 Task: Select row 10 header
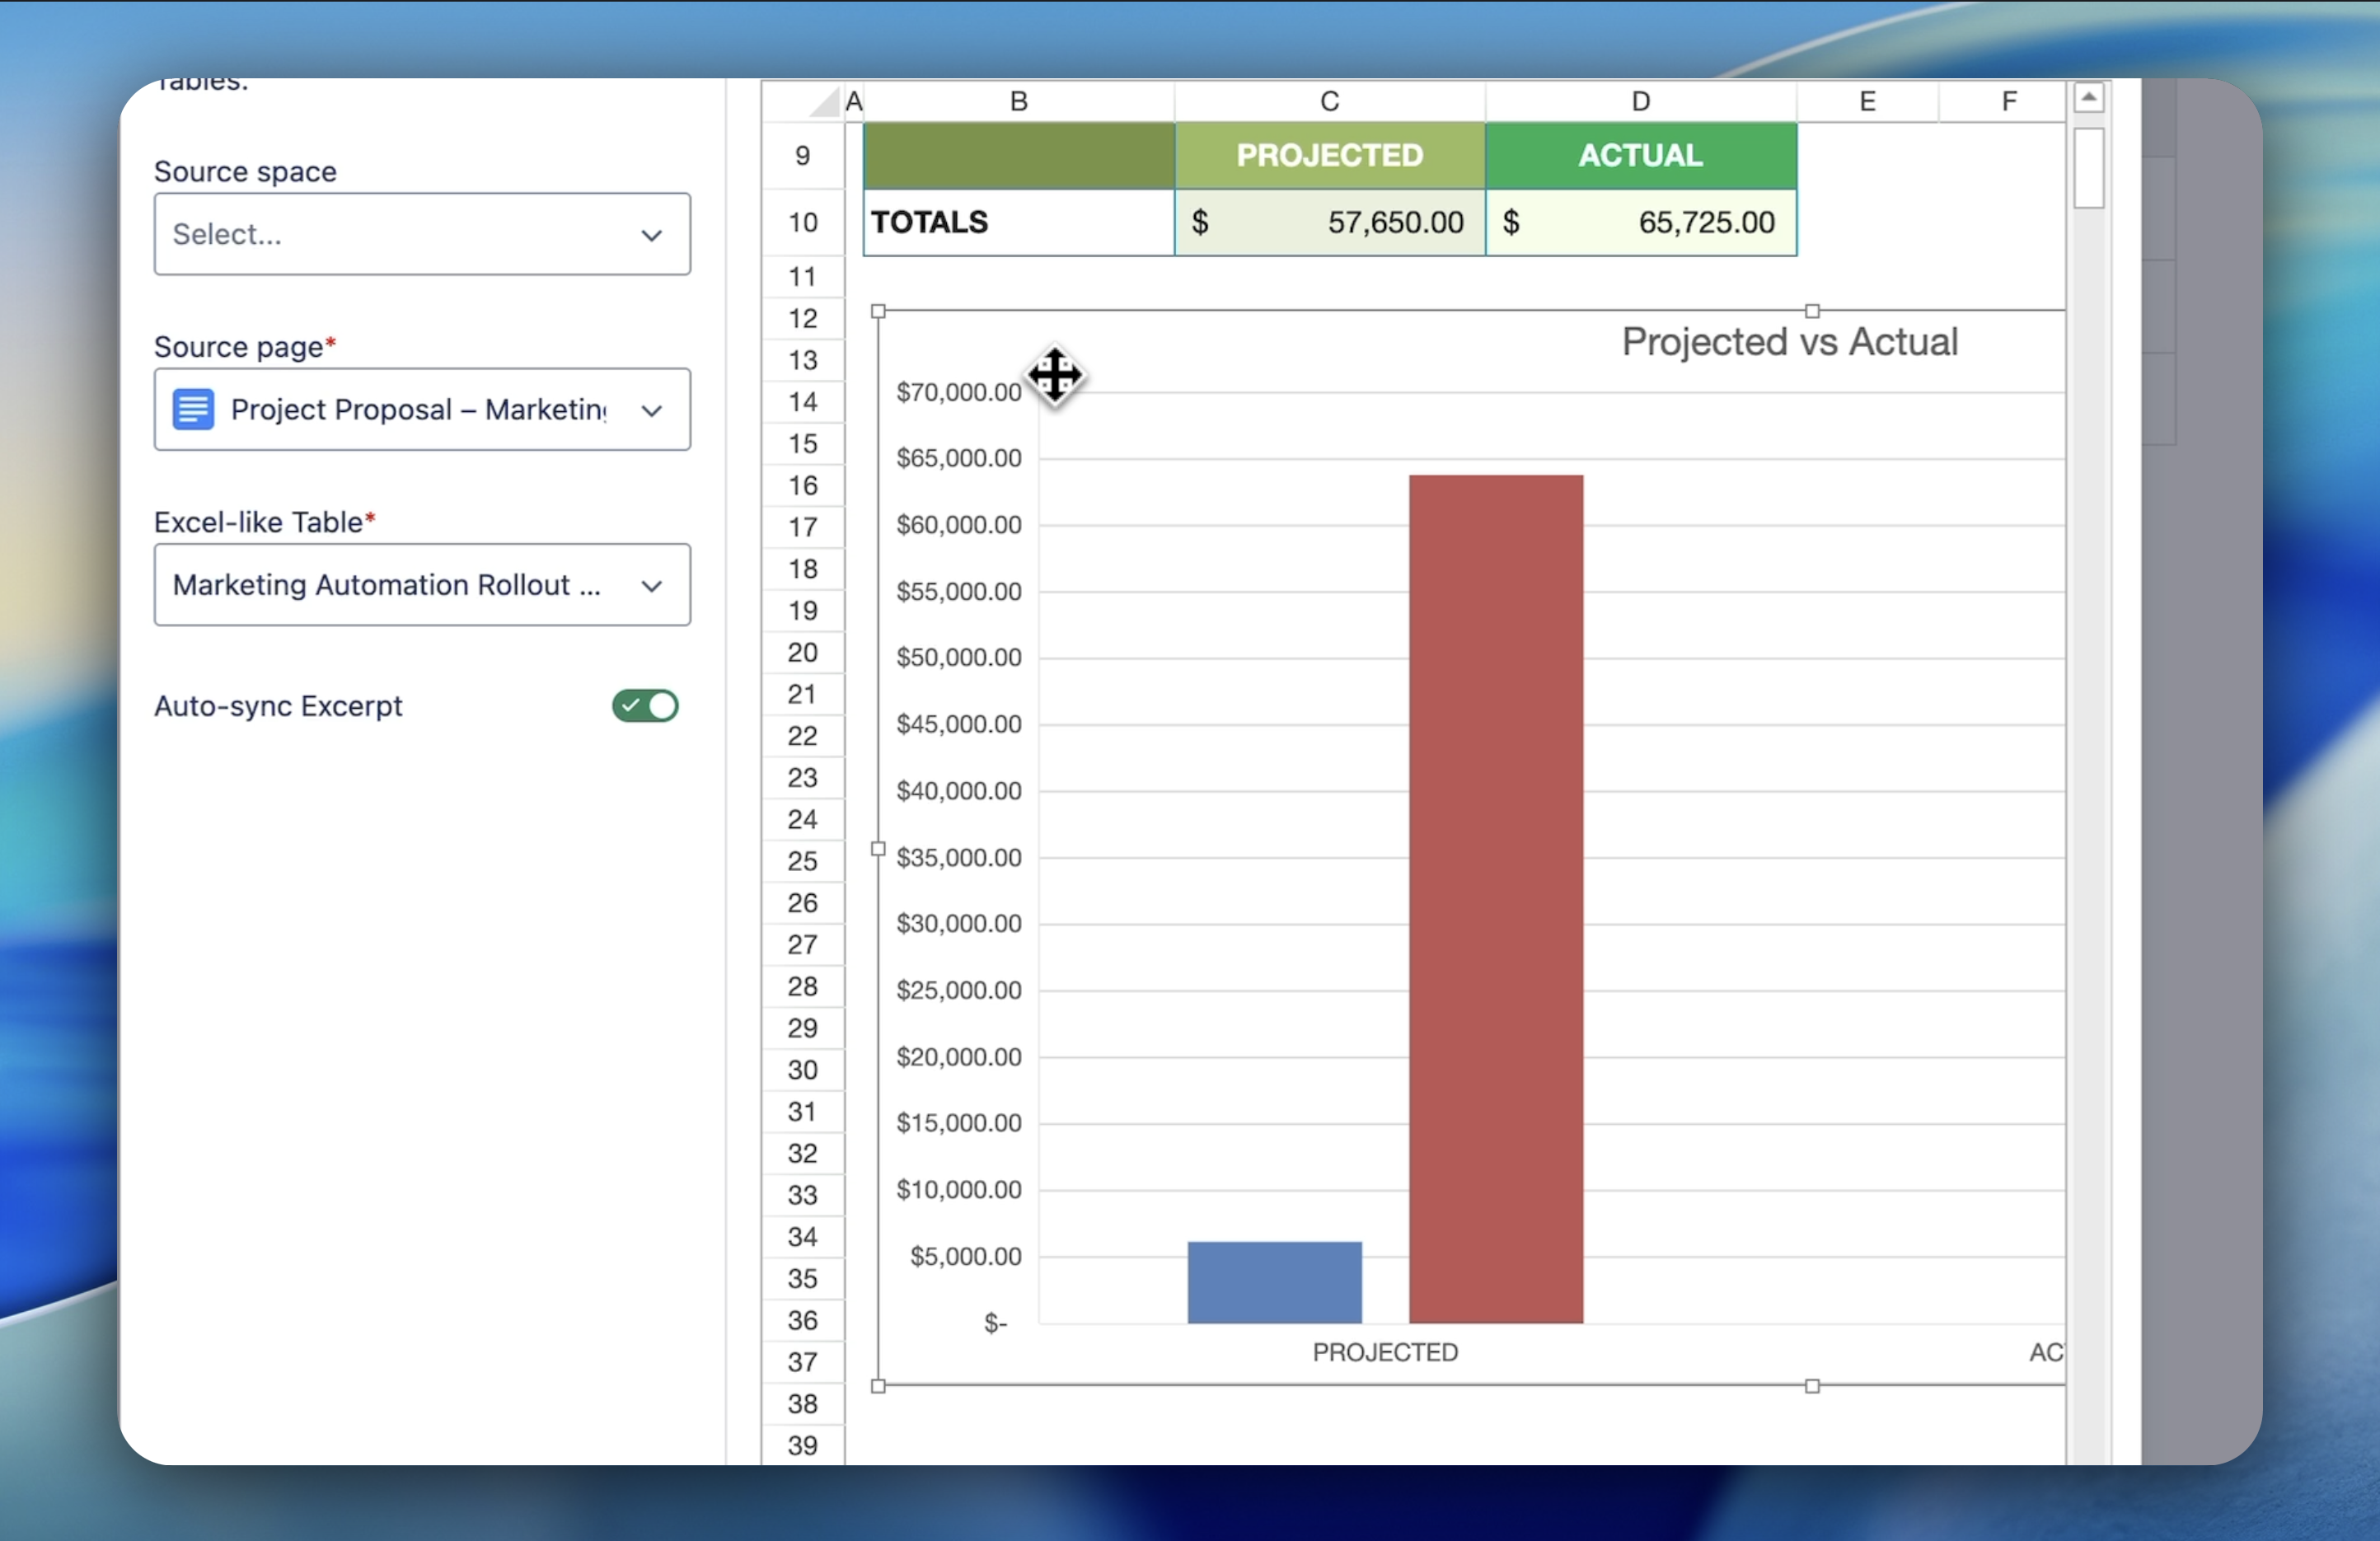[x=802, y=222]
